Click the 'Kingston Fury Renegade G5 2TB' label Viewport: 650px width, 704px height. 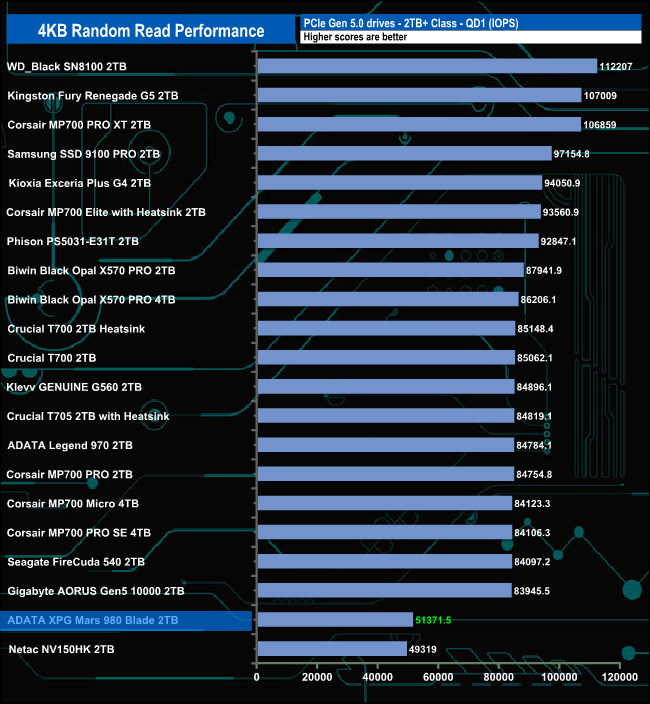[x=93, y=96]
